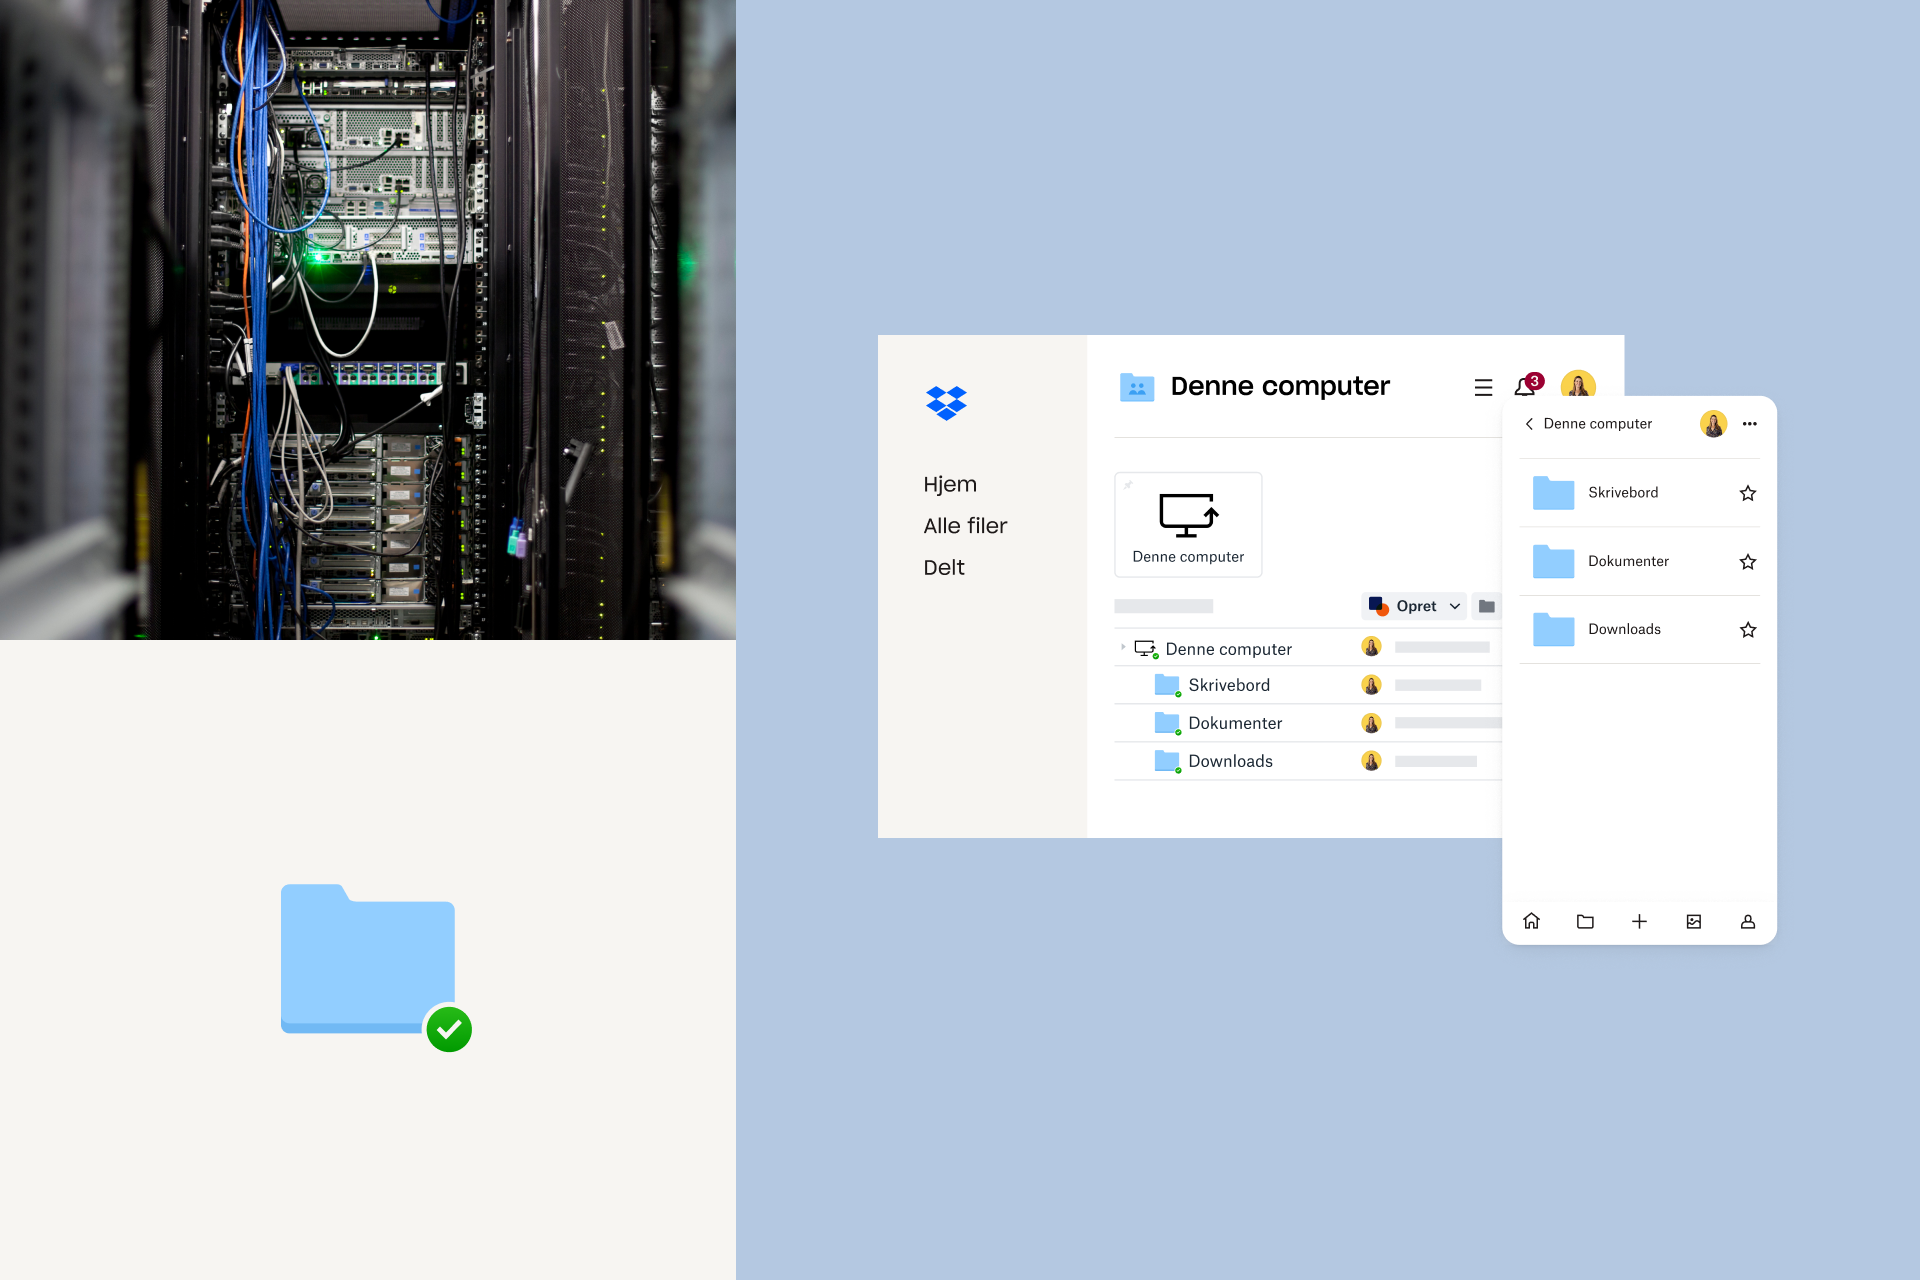Click the back chevron to Denne computer
This screenshot has width=1920, height=1280.
click(x=1531, y=423)
